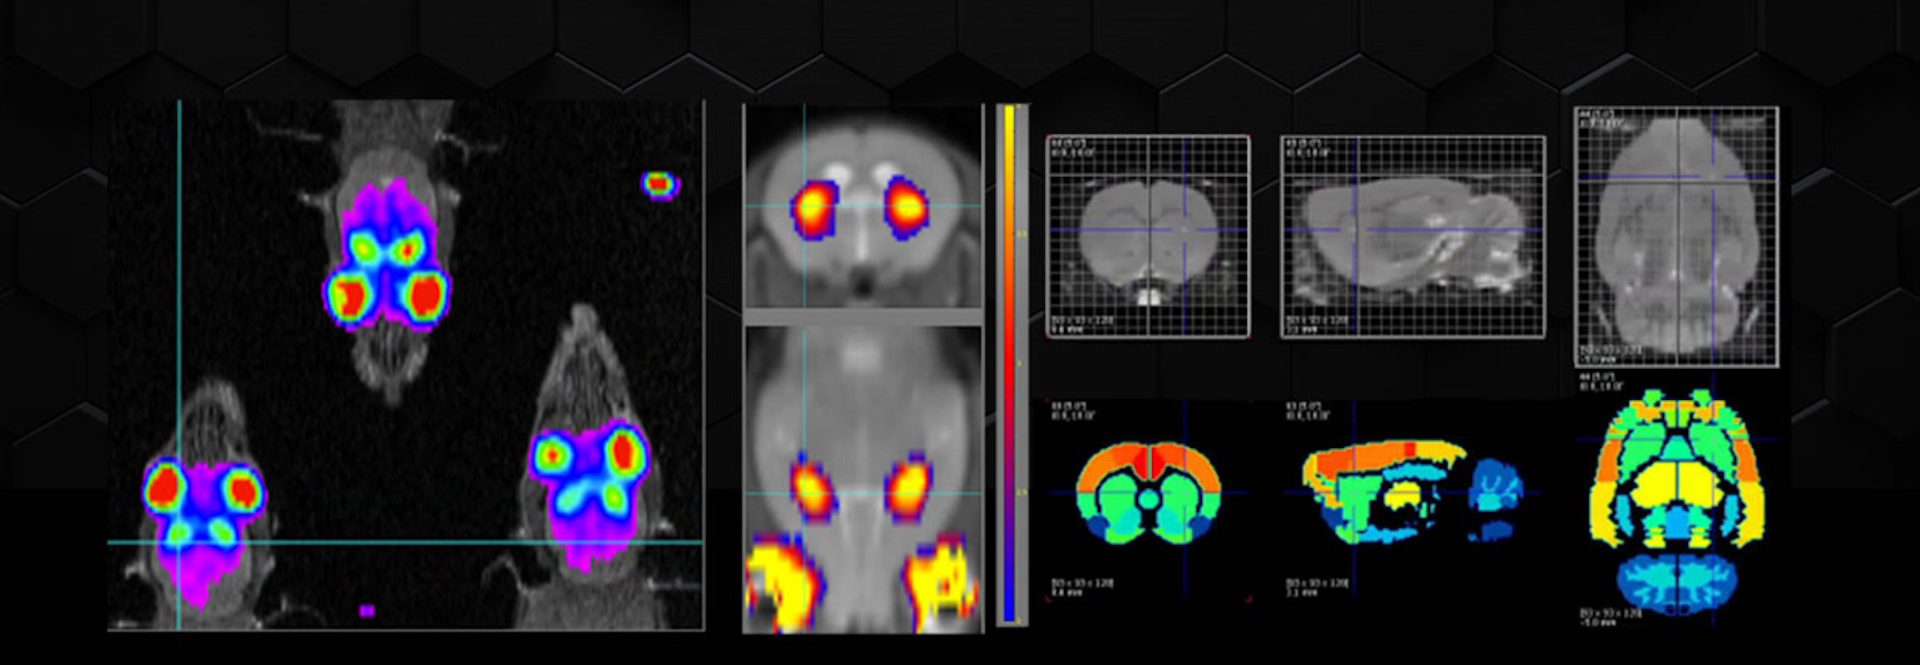Select the sagittal grayscale MRI grid view

coord(1412,237)
